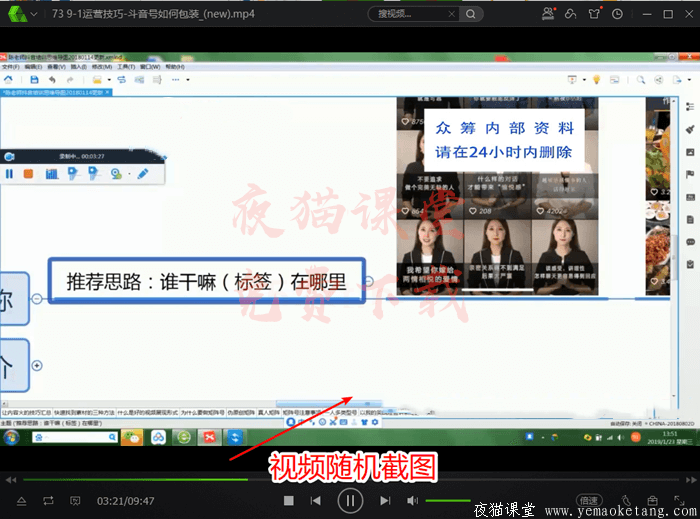Click the search magnifier button in title bar

(471, 14)
